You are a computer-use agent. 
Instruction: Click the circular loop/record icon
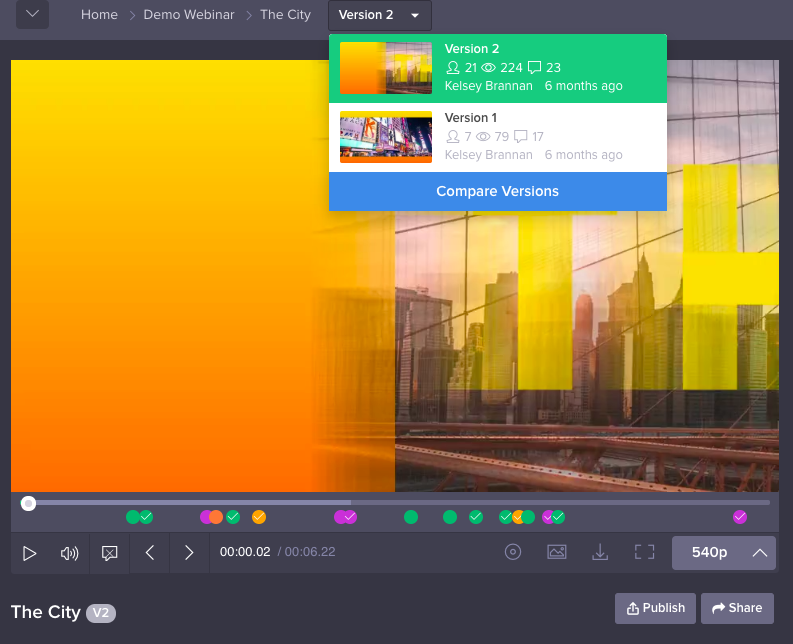[x=513, y=552]
